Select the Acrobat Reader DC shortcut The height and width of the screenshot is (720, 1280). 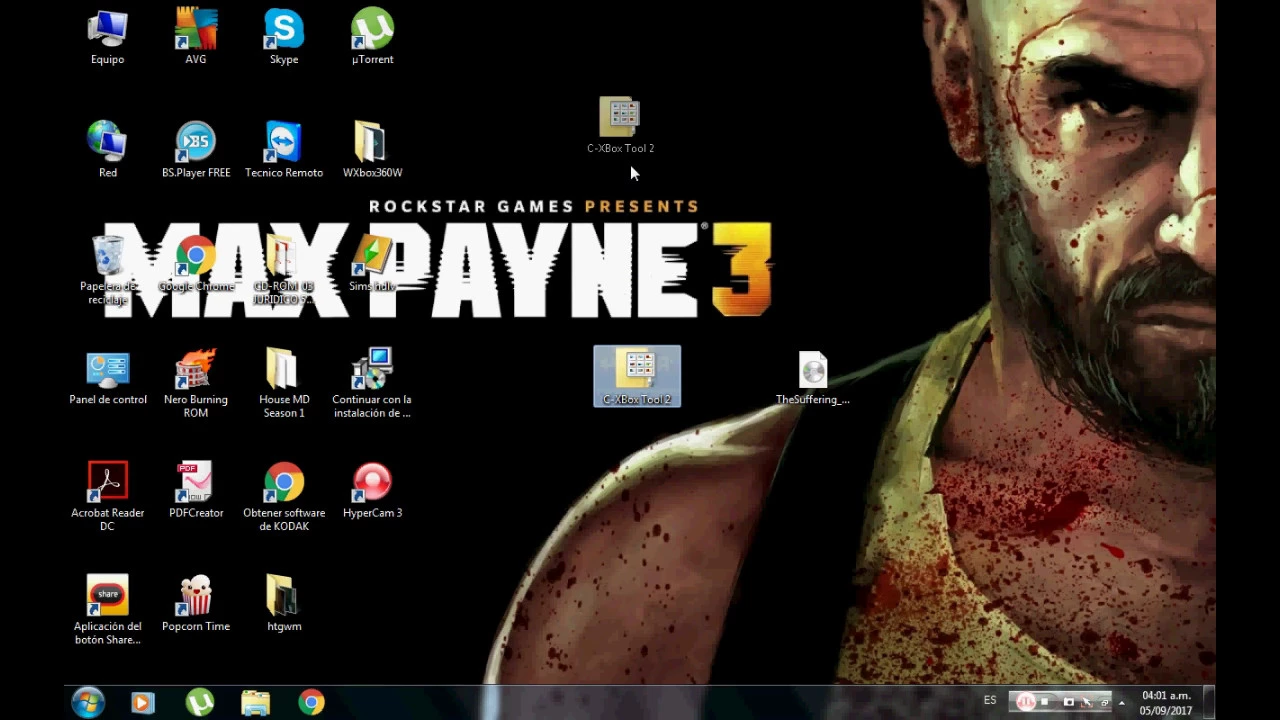tap(108, 496)
